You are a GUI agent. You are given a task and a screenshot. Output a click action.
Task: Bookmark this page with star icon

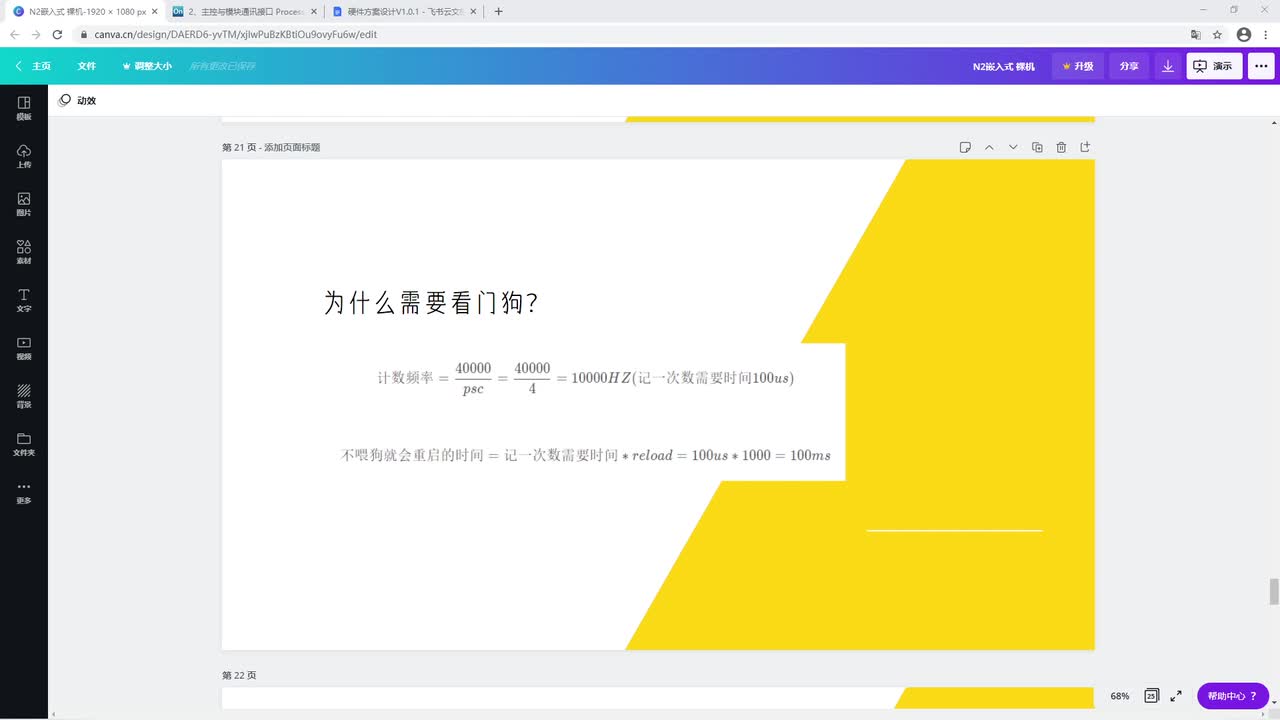point(1217,34)
